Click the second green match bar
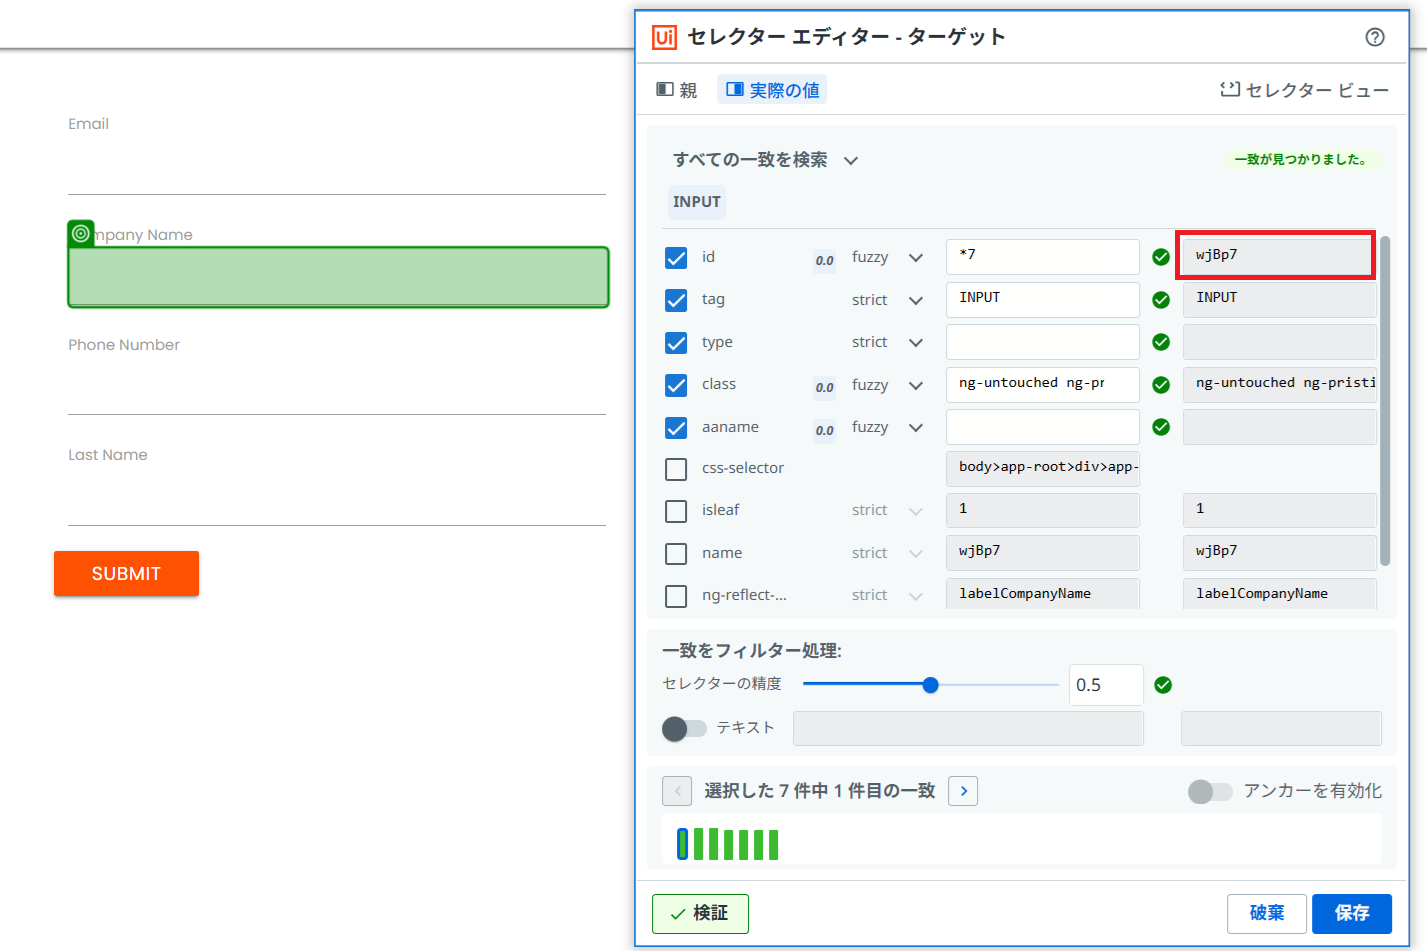Image resolution: width=1427 pixels, height=951 pixels. [x=699, y=844]
